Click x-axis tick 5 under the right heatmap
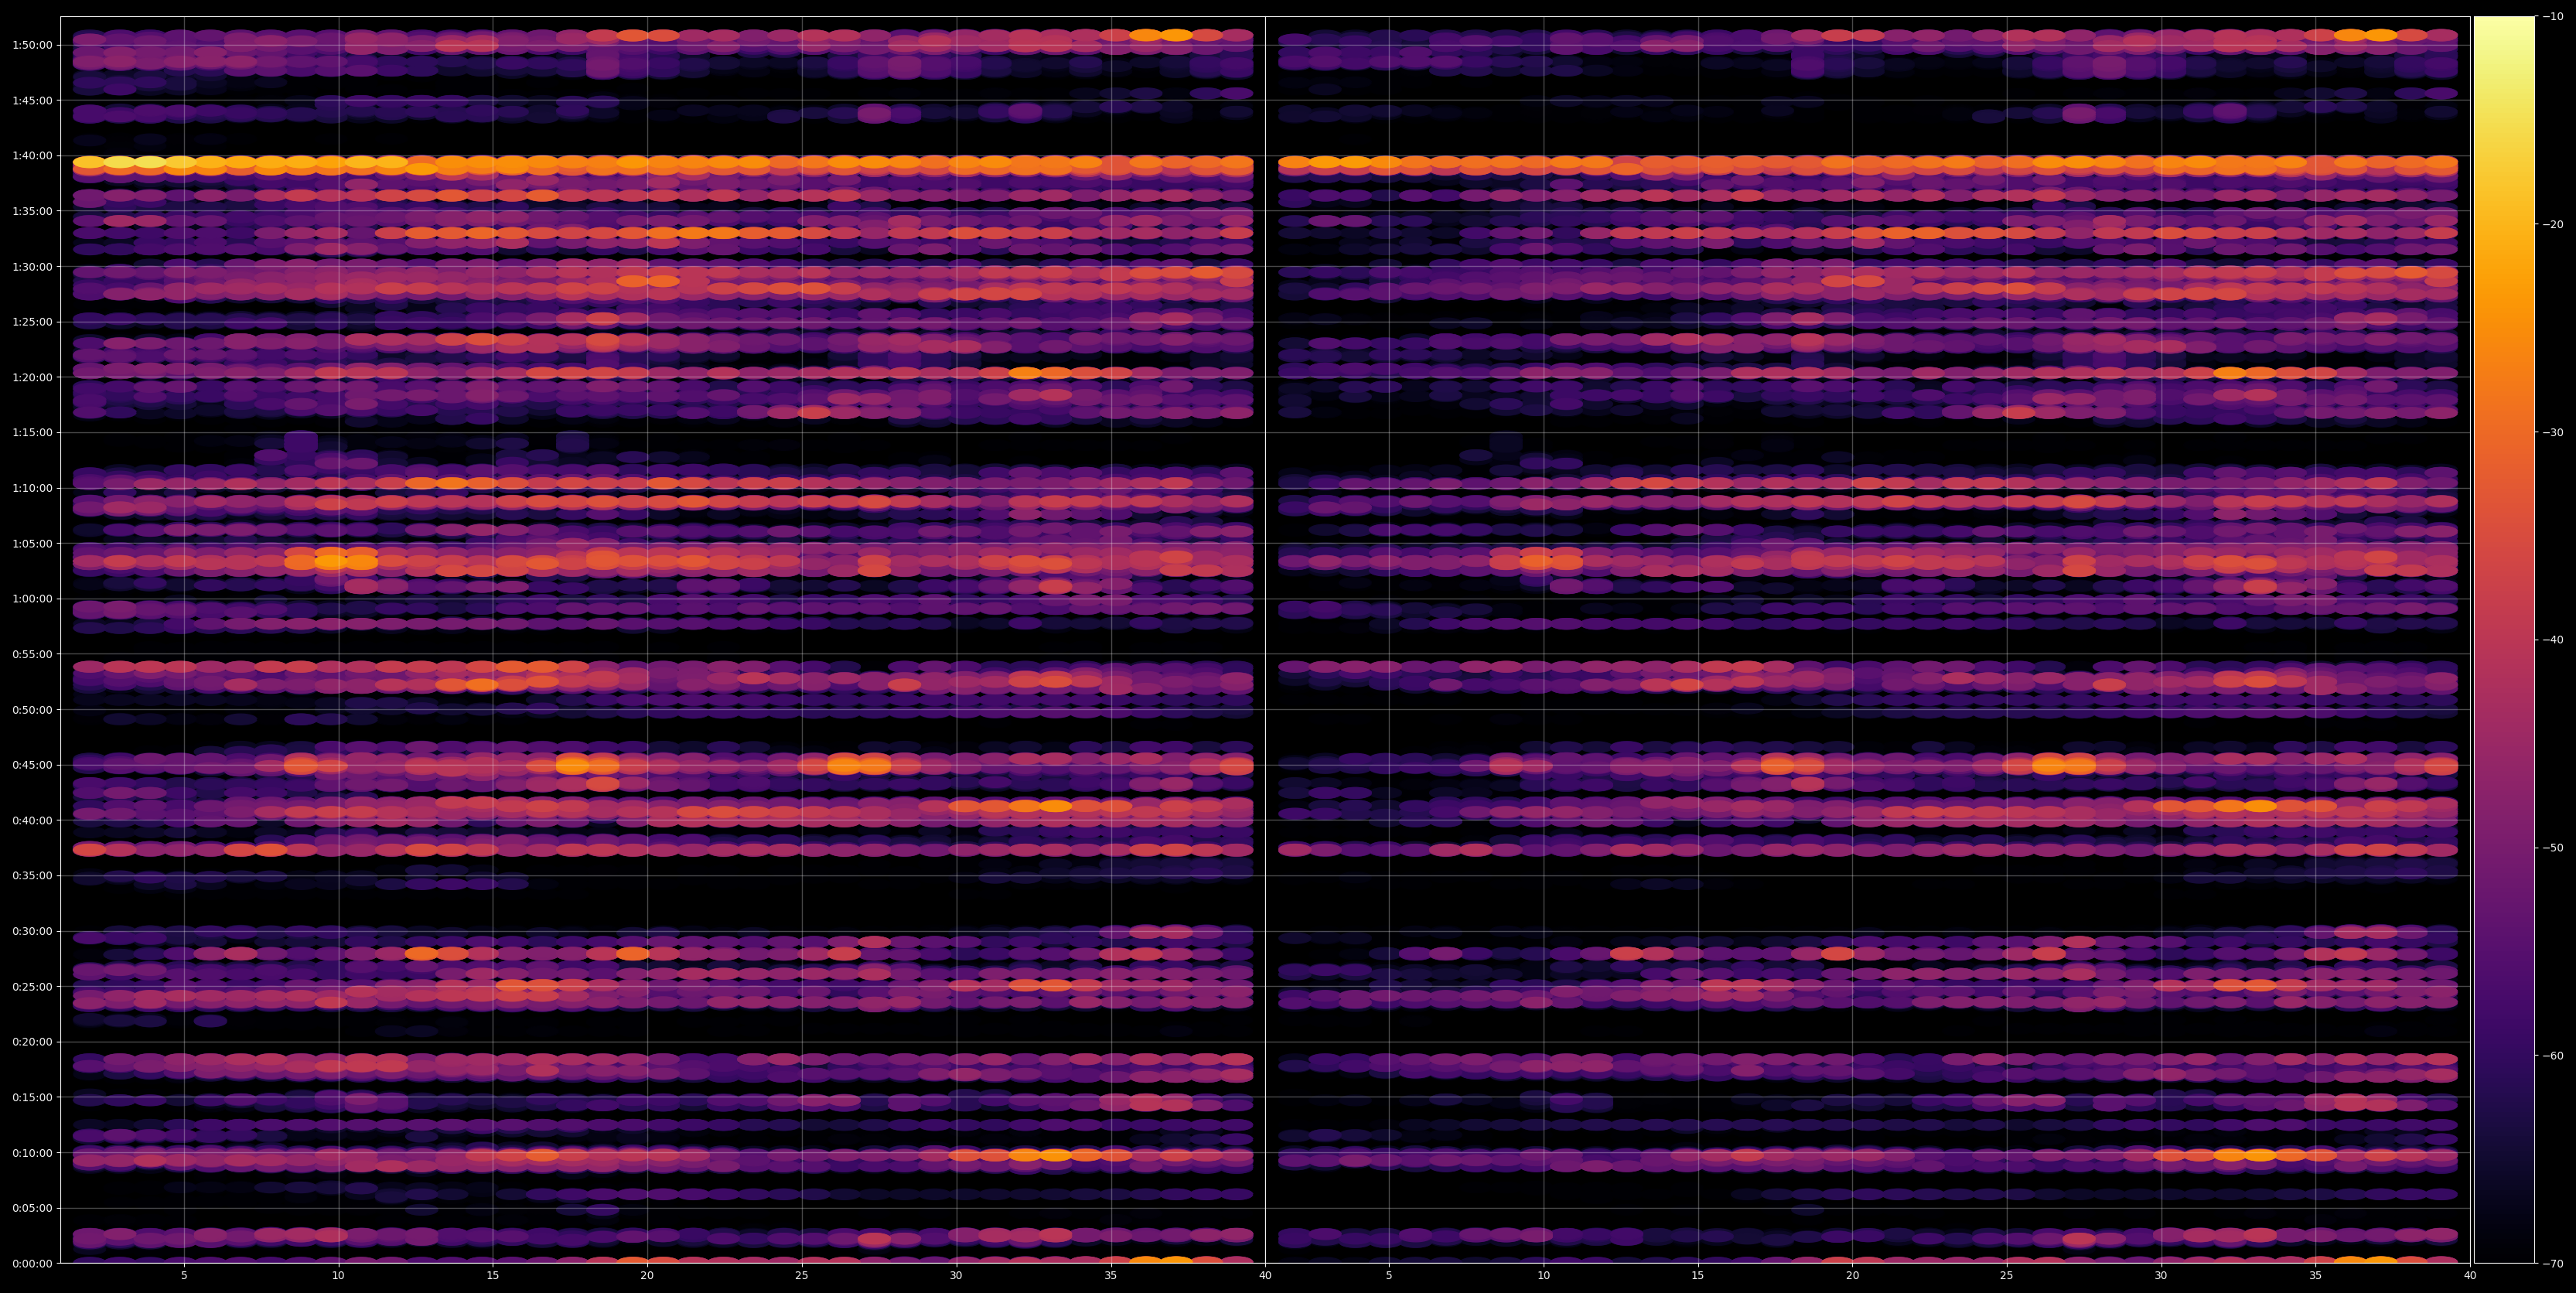 [1389, 1276]
